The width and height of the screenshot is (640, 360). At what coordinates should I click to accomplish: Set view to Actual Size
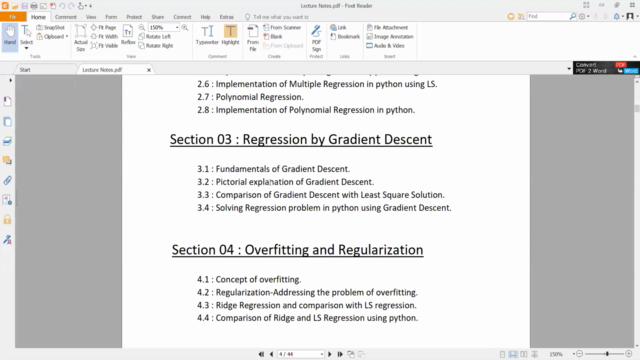click(80, 38)
